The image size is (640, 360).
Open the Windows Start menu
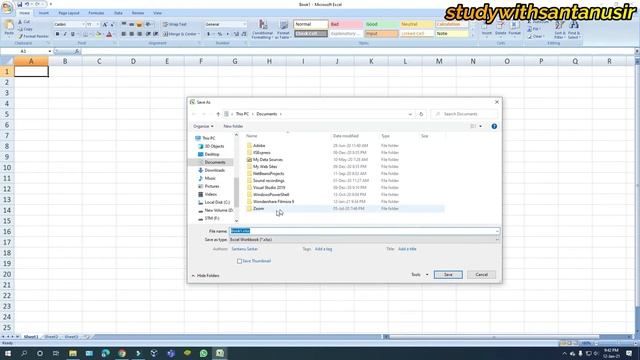(7, 353)
